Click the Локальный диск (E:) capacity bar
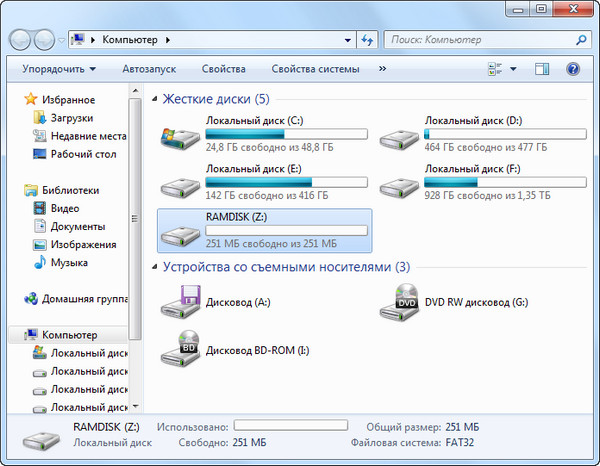The width and height of the screenshot is (600, 466). pyautogui.click(x=286, y=182)
